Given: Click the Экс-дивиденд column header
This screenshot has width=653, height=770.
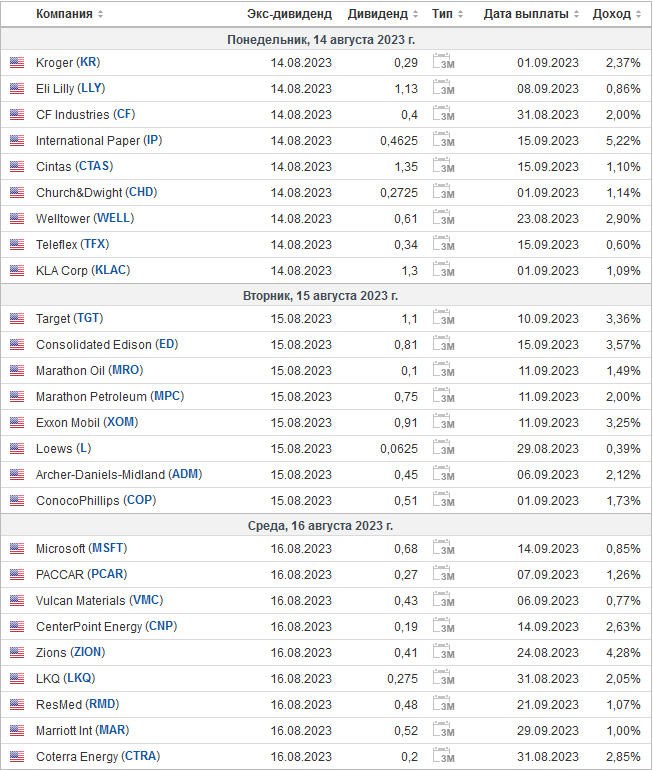Looking at the screenshot, I should click(289, 14).
